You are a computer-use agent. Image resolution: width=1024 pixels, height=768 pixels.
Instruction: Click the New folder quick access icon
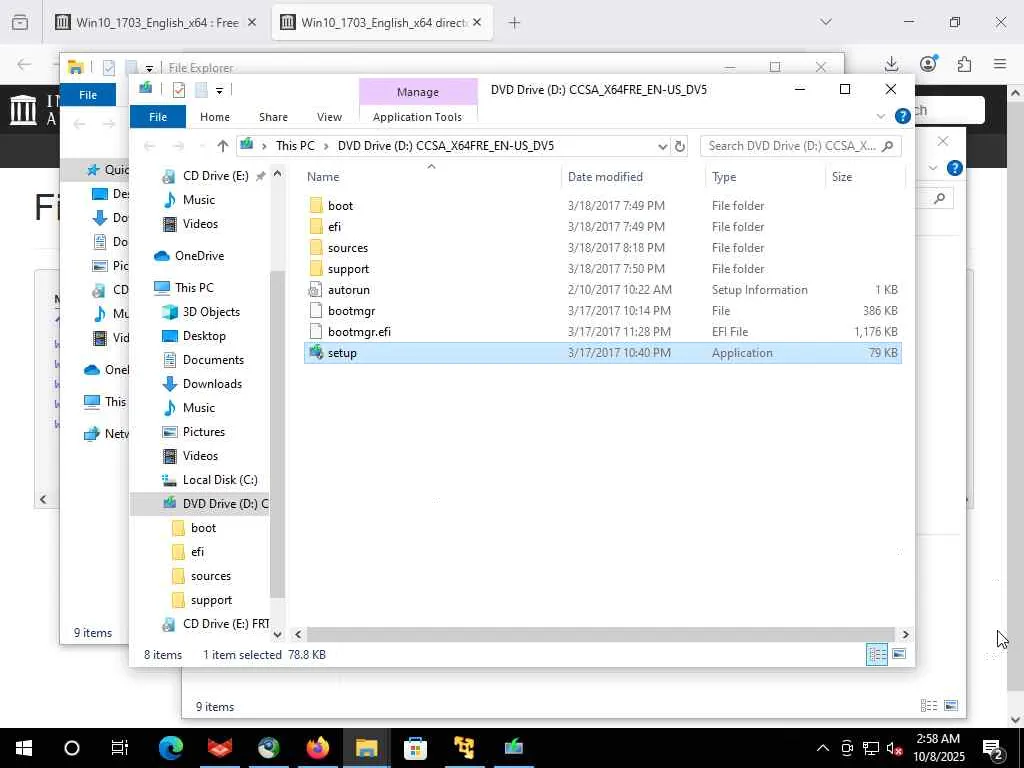(202, 89)
